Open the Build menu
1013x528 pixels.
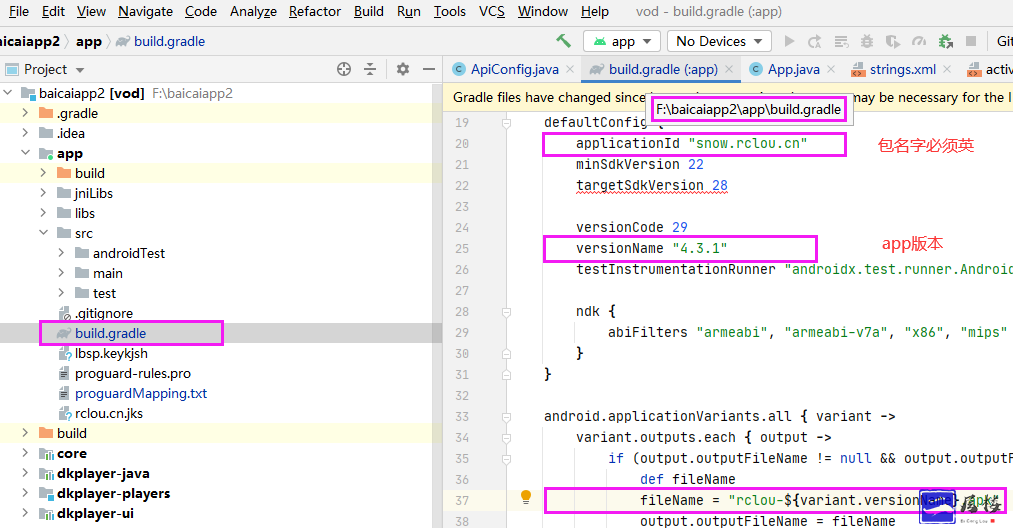click(368, 12)
